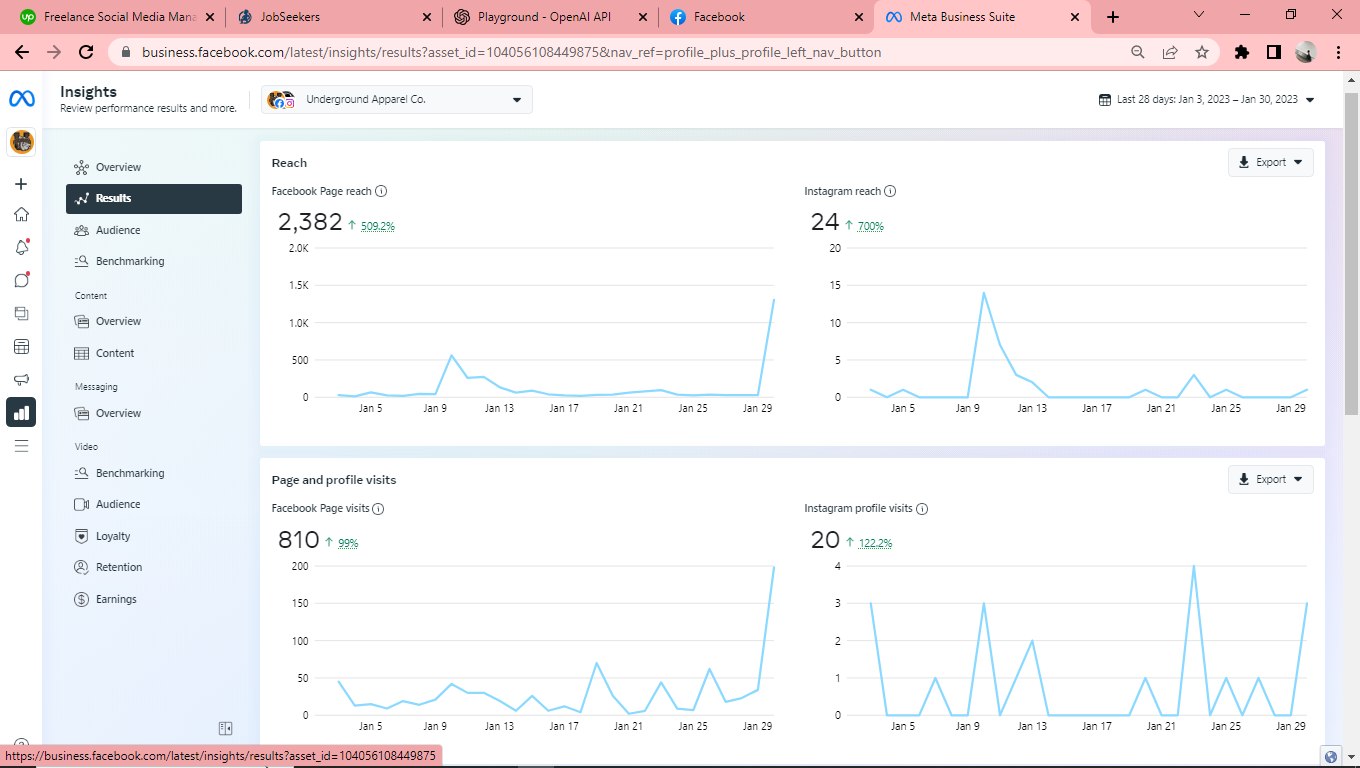Click the info icon beside Facebook Page visits
Screen dimensions: 1360x768
click(378, 509)
